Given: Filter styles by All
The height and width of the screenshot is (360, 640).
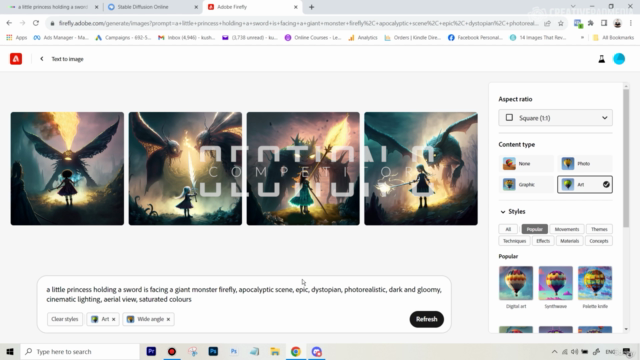Looking at the screenshot, I should click(x=508, y=229).
